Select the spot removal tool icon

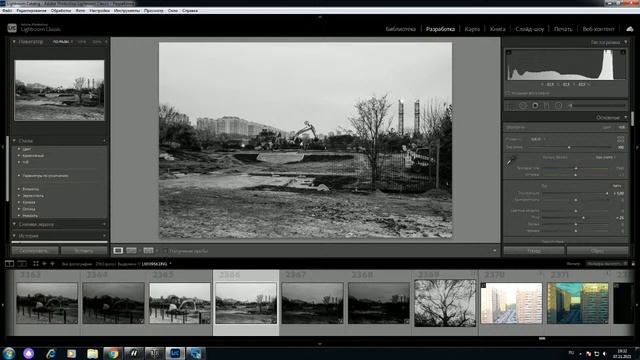[523, 106]
